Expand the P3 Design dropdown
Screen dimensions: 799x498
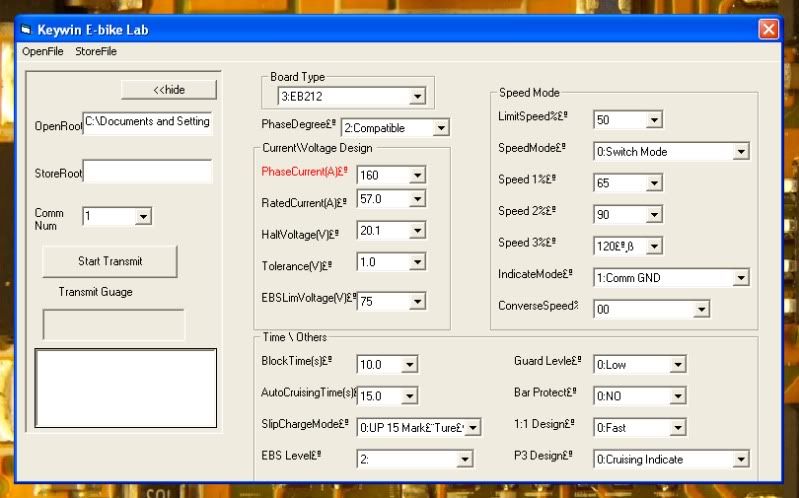tap(741, 459)
